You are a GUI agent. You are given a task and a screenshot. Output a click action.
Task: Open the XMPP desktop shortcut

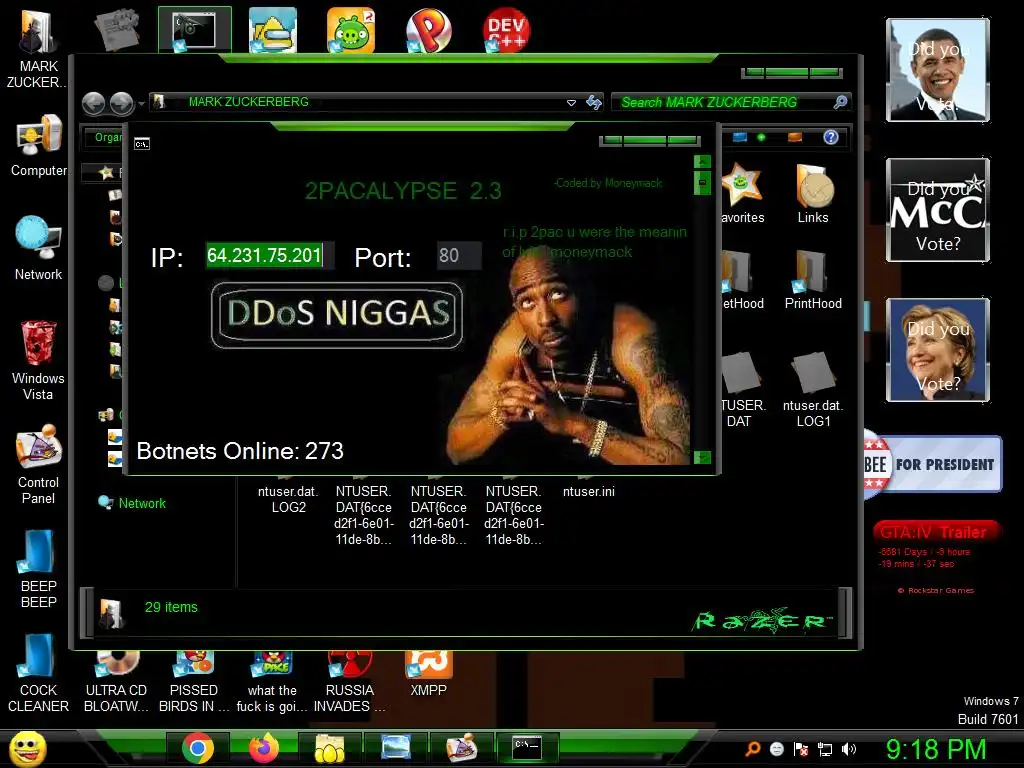coord(428,674)
